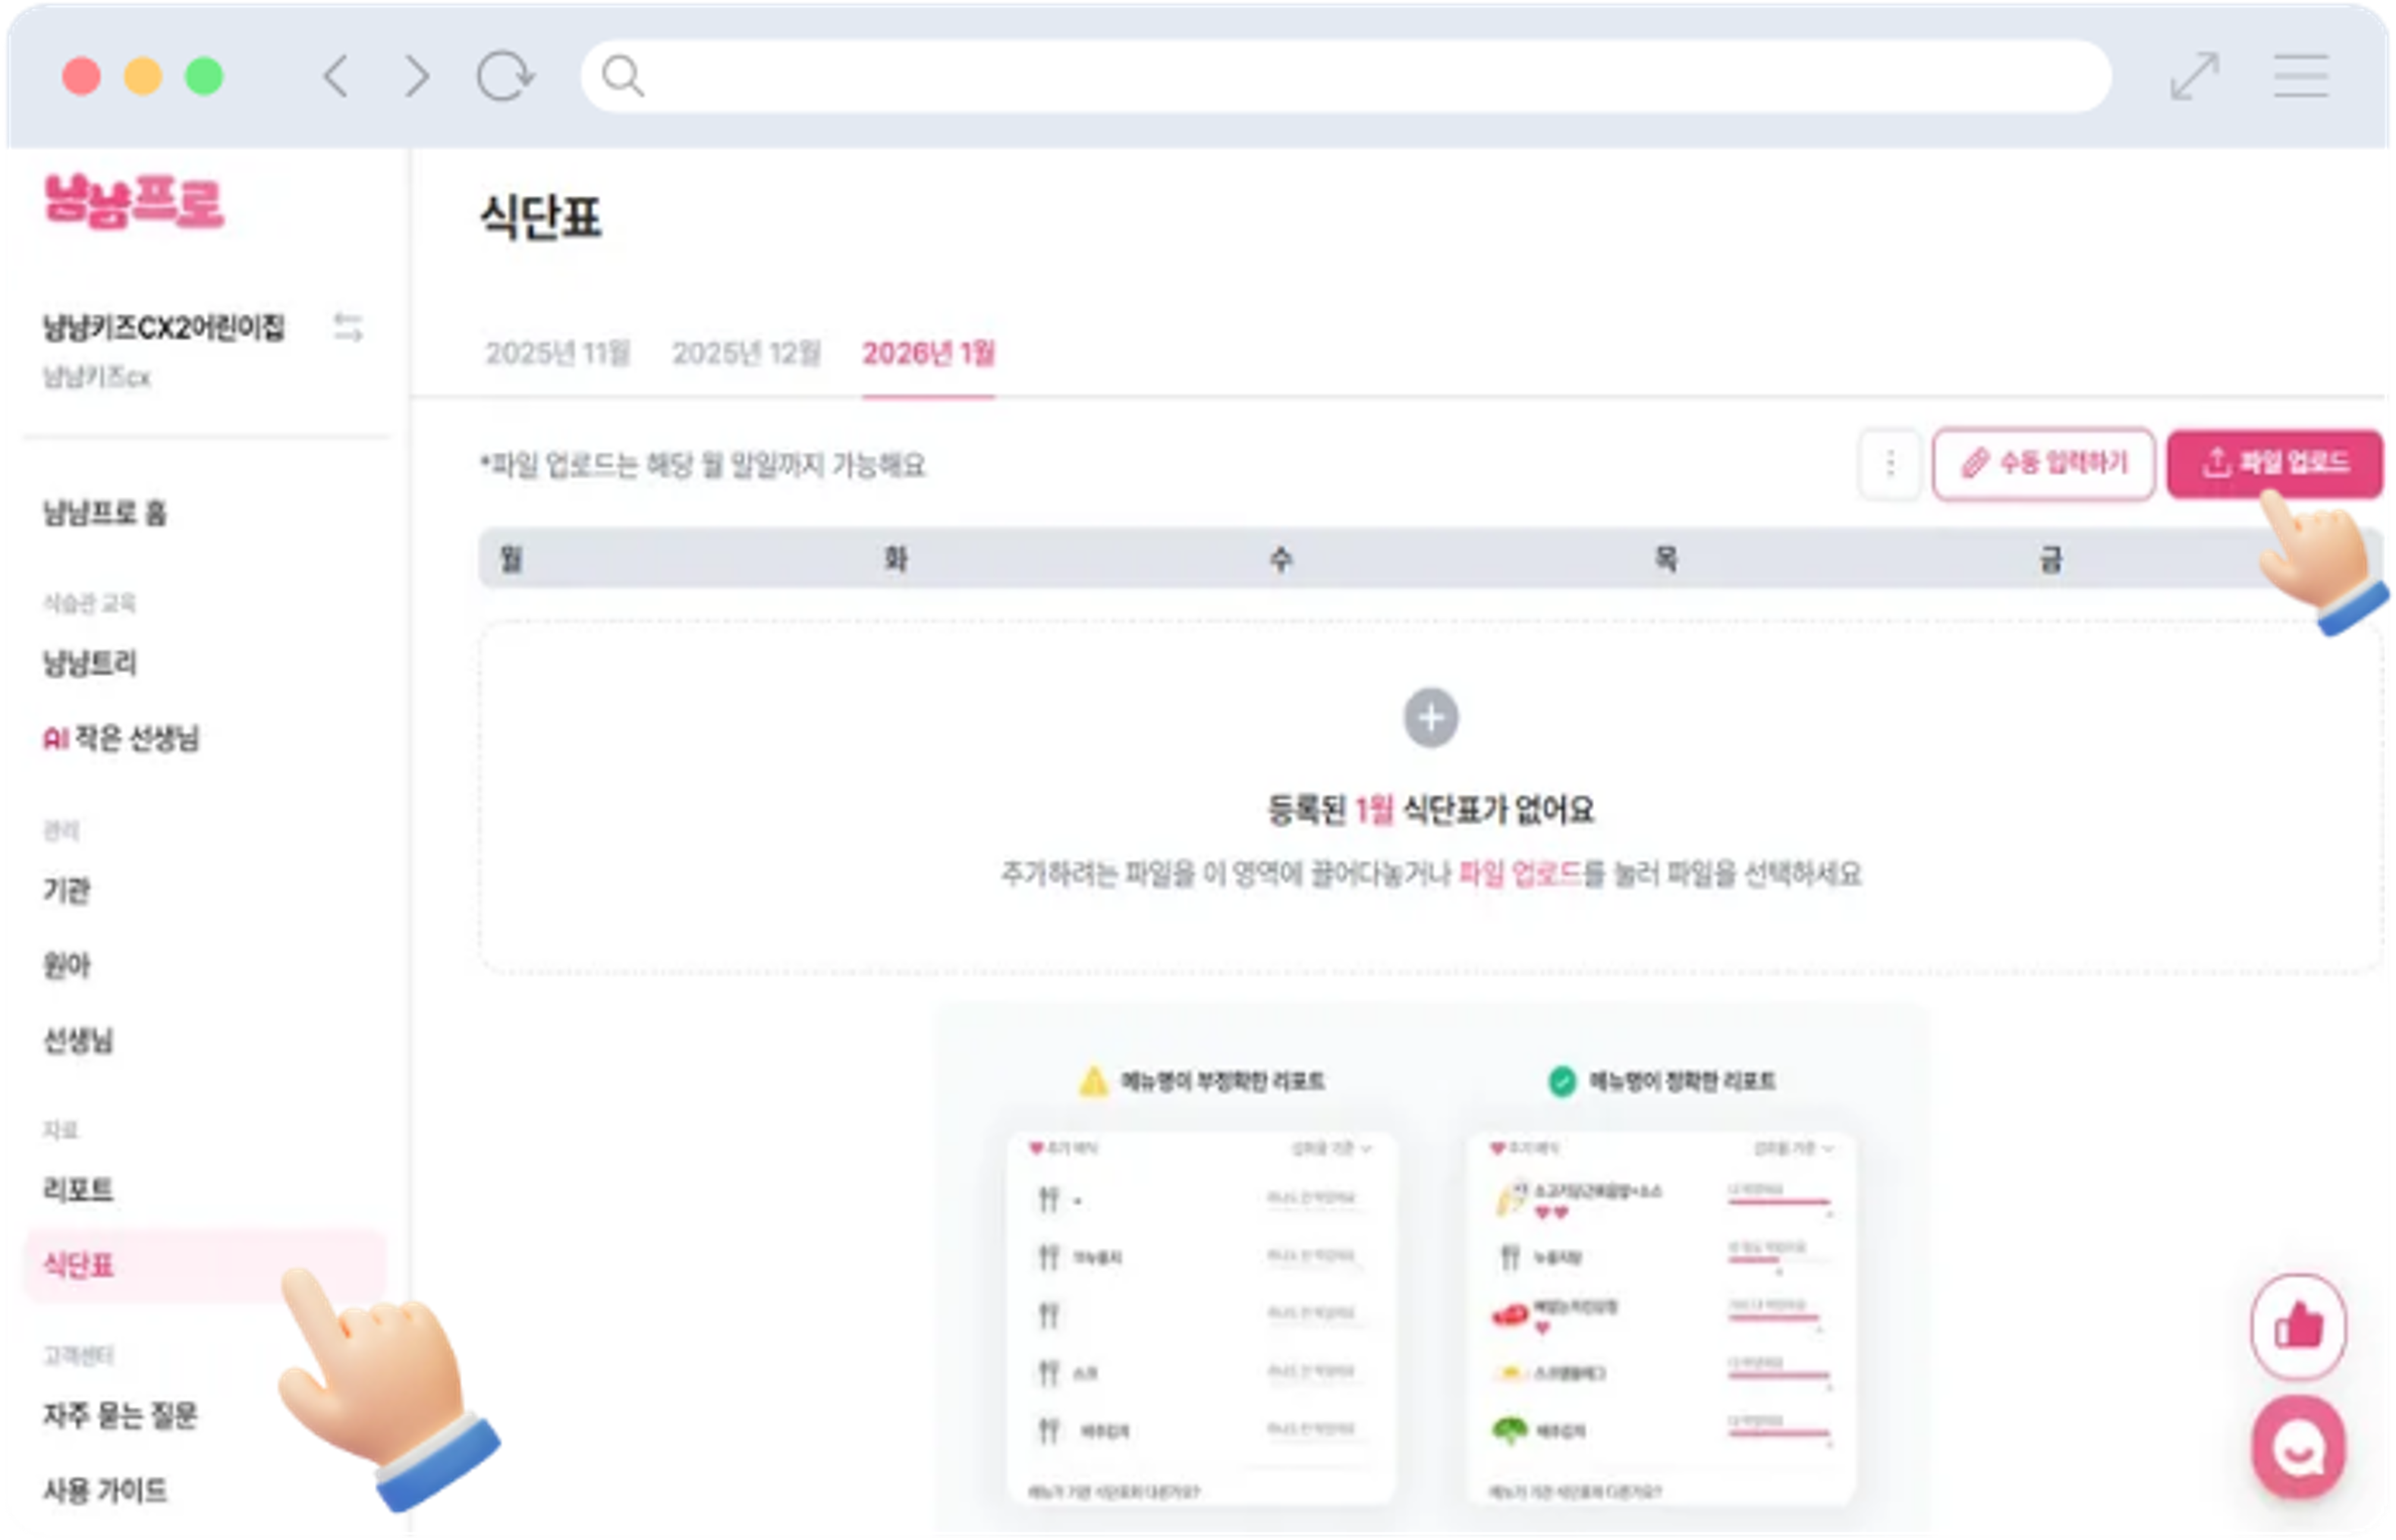Click the browser forward arrow icon
The image size is (2396, 1540).
tap(417, 76)
